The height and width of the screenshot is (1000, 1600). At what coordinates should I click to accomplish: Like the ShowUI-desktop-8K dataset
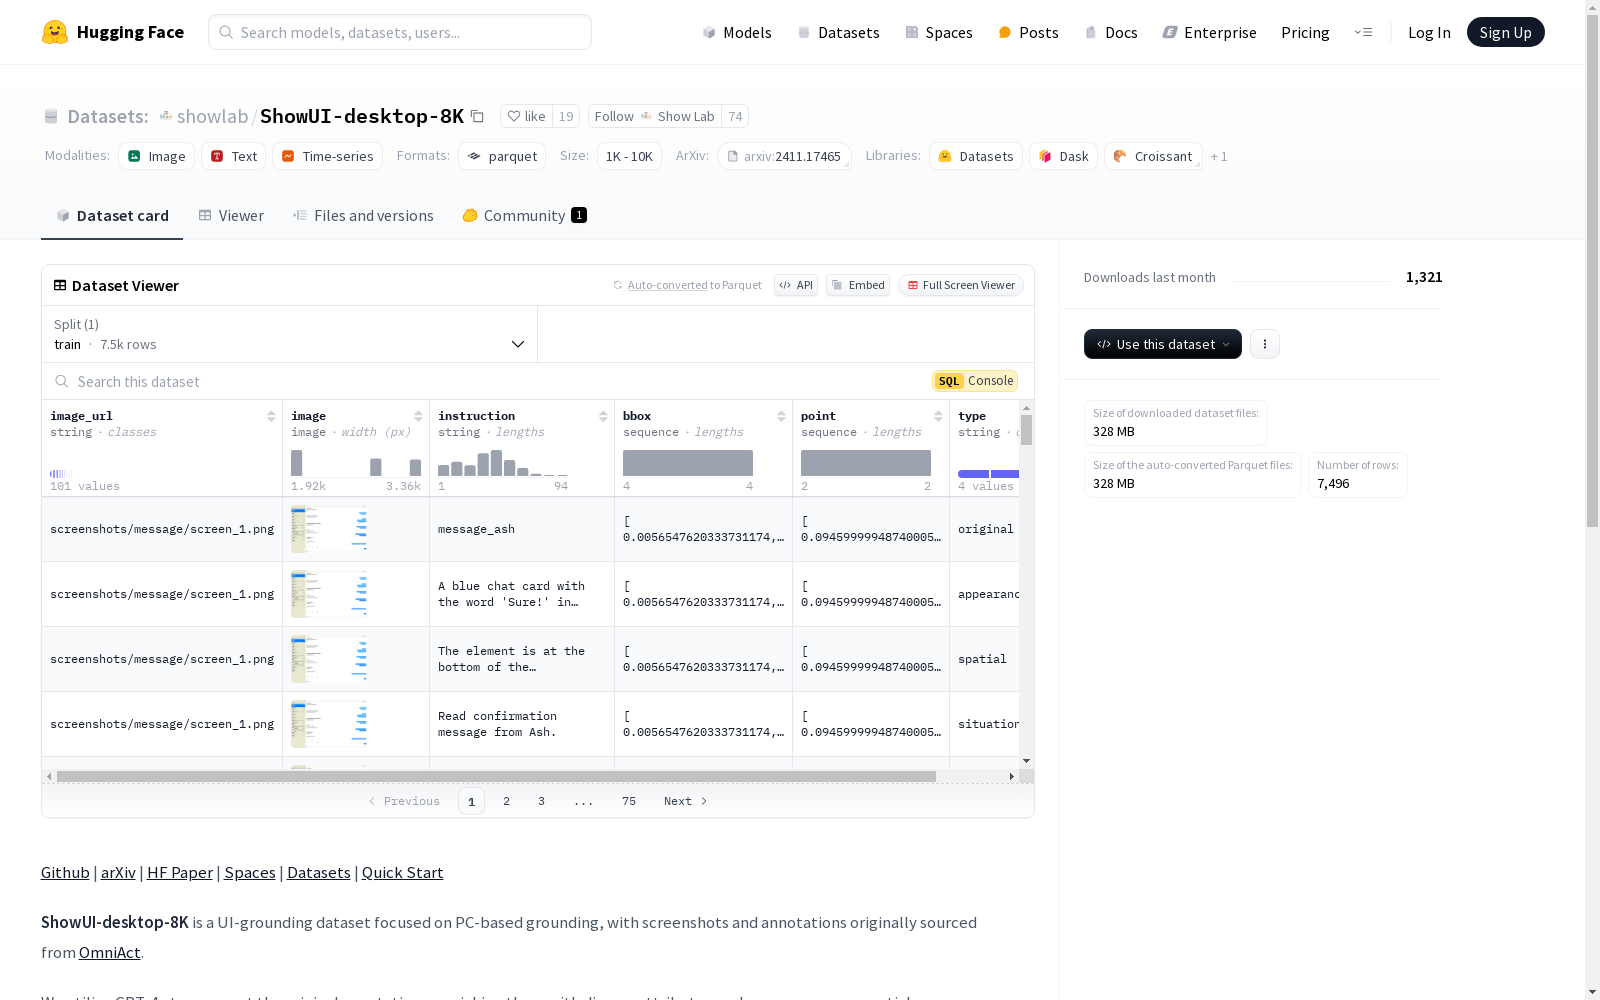point(526,116)
